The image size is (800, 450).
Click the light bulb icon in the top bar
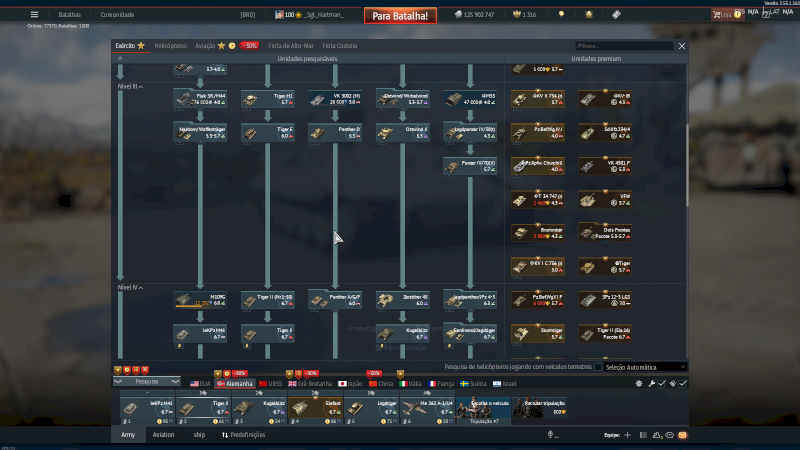click(x=561, y=14)
